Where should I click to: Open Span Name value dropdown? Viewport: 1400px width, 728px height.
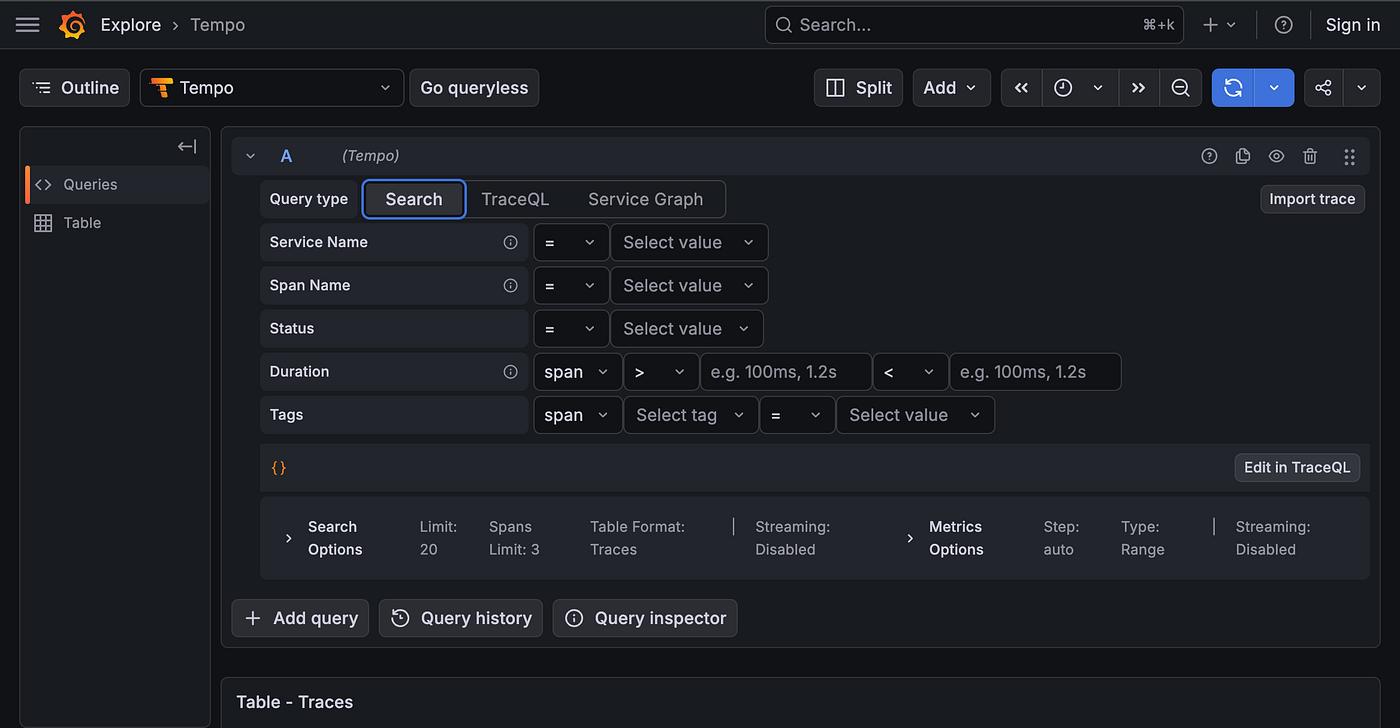pyautogui.click(x=689, y=285)
